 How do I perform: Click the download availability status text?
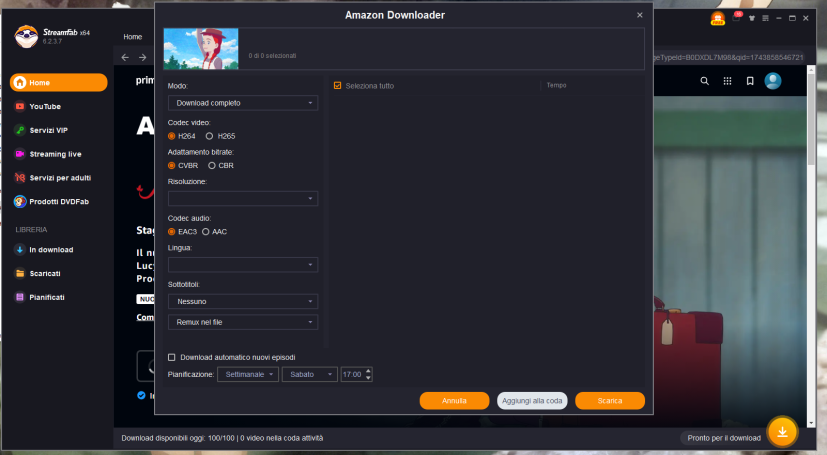[x=222, y=438]
